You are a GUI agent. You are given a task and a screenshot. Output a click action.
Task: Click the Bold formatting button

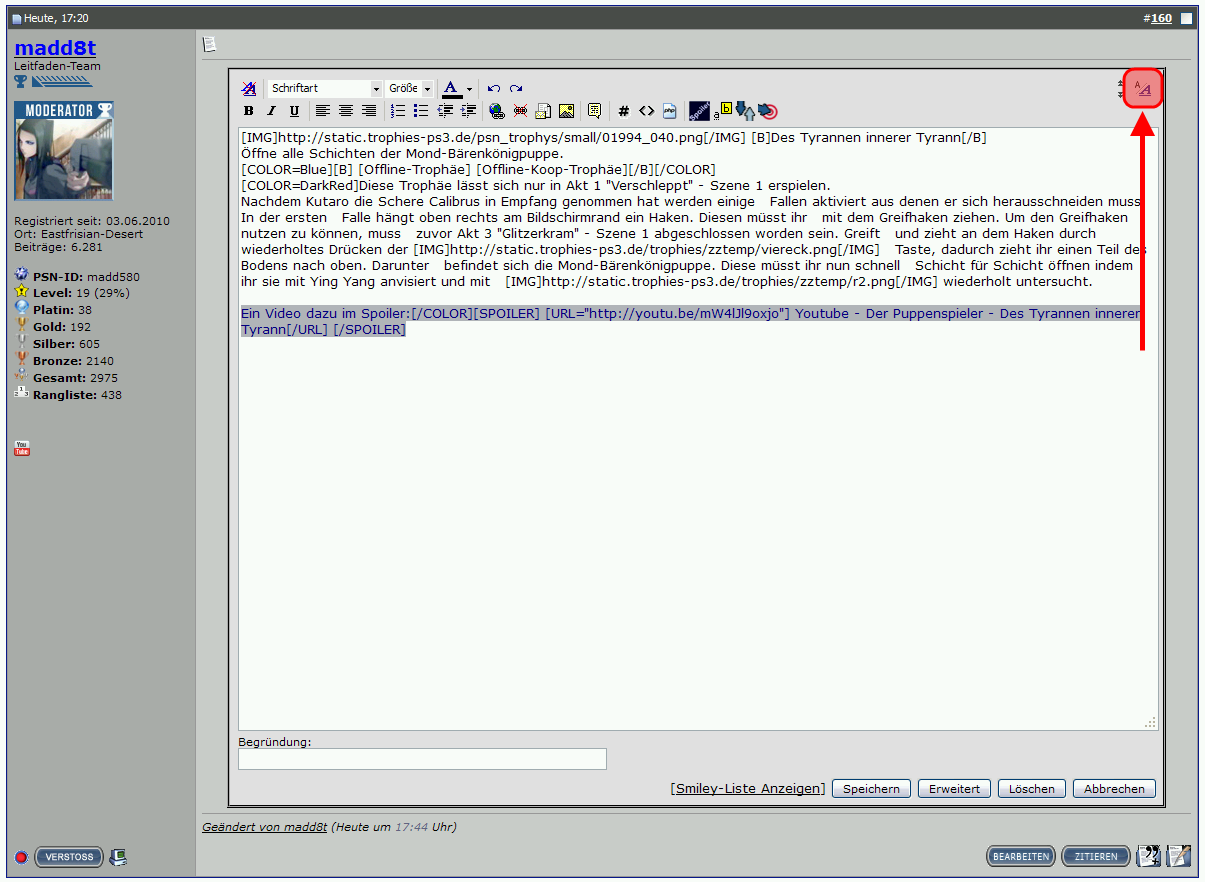pos(249,111)
